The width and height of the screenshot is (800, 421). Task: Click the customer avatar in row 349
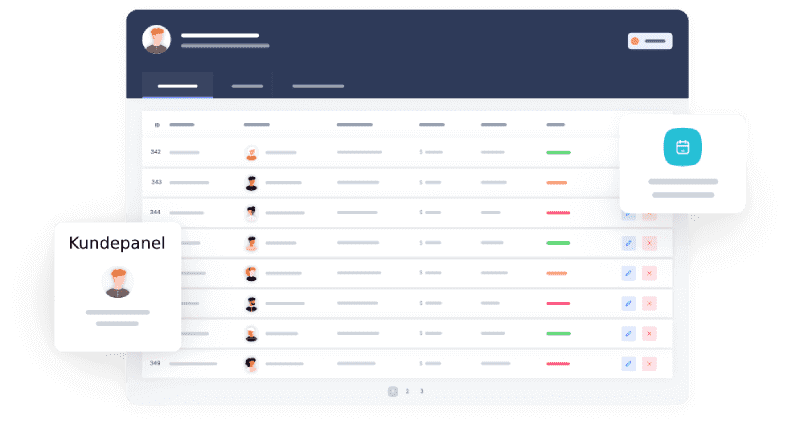click(x=251, y=364)
